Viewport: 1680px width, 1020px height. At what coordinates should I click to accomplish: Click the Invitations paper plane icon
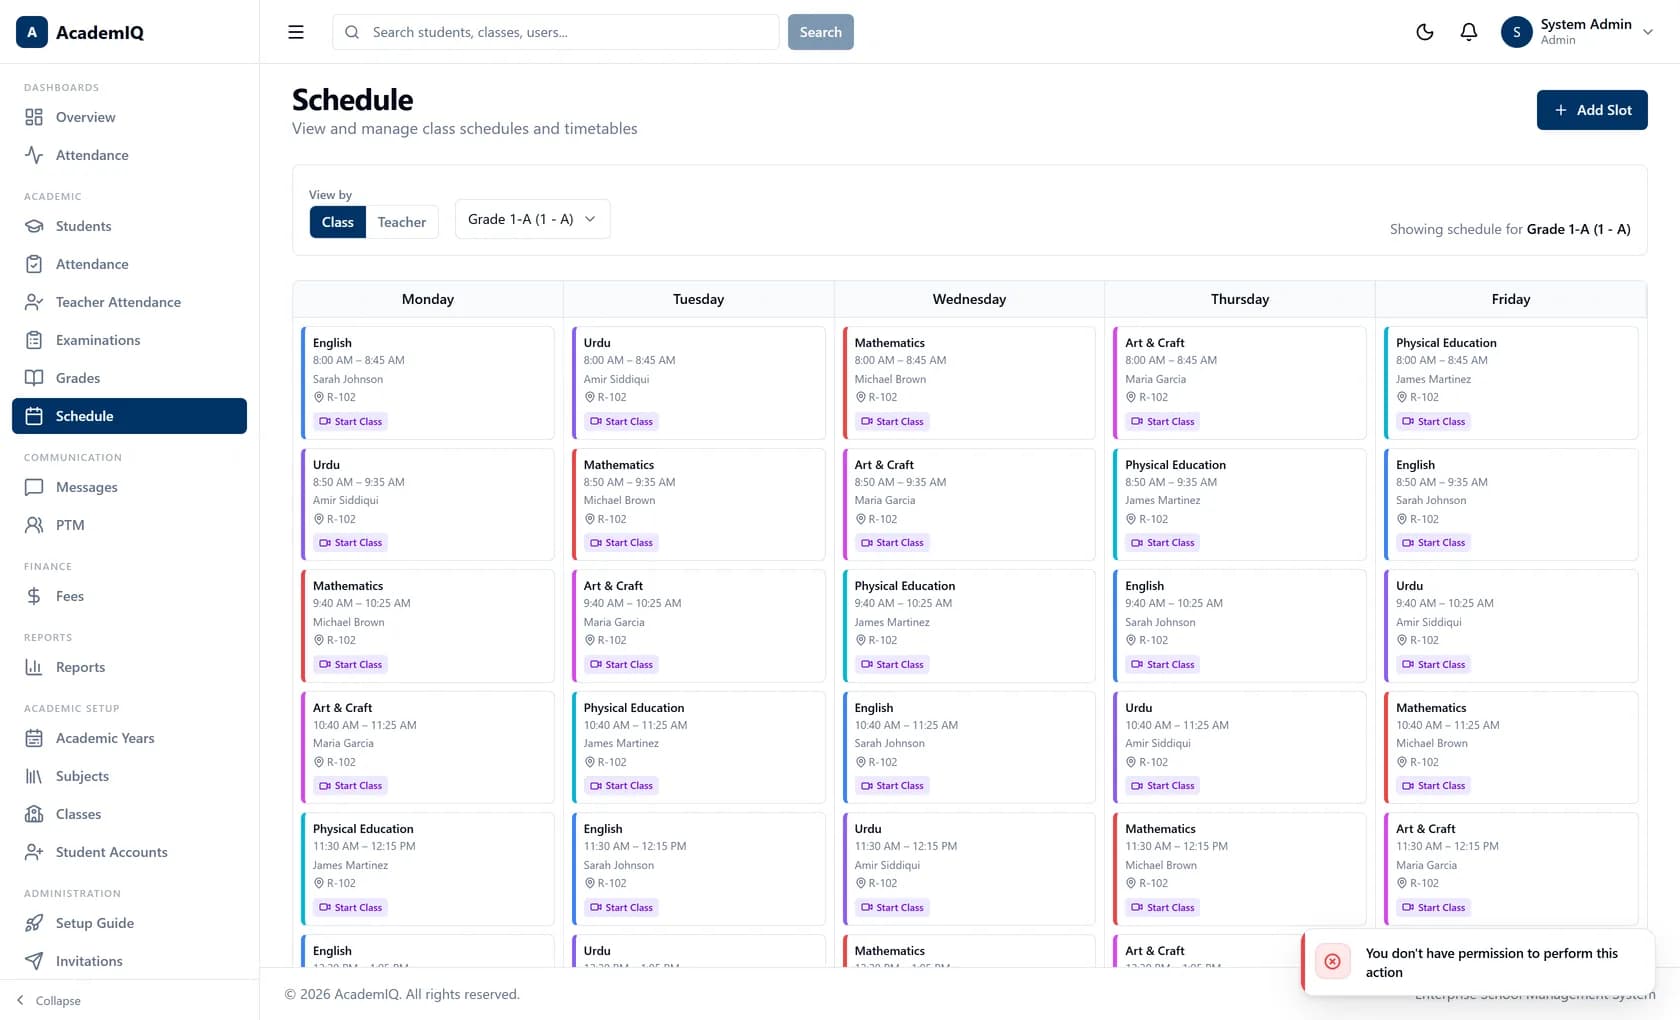34,961
